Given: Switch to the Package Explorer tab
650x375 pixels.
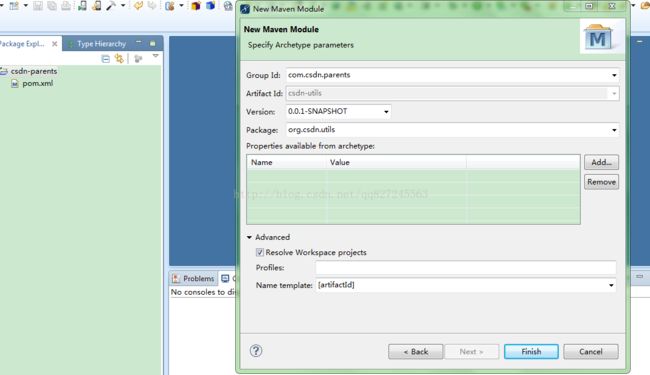Looking at the screenshot, I should point(22,44).
